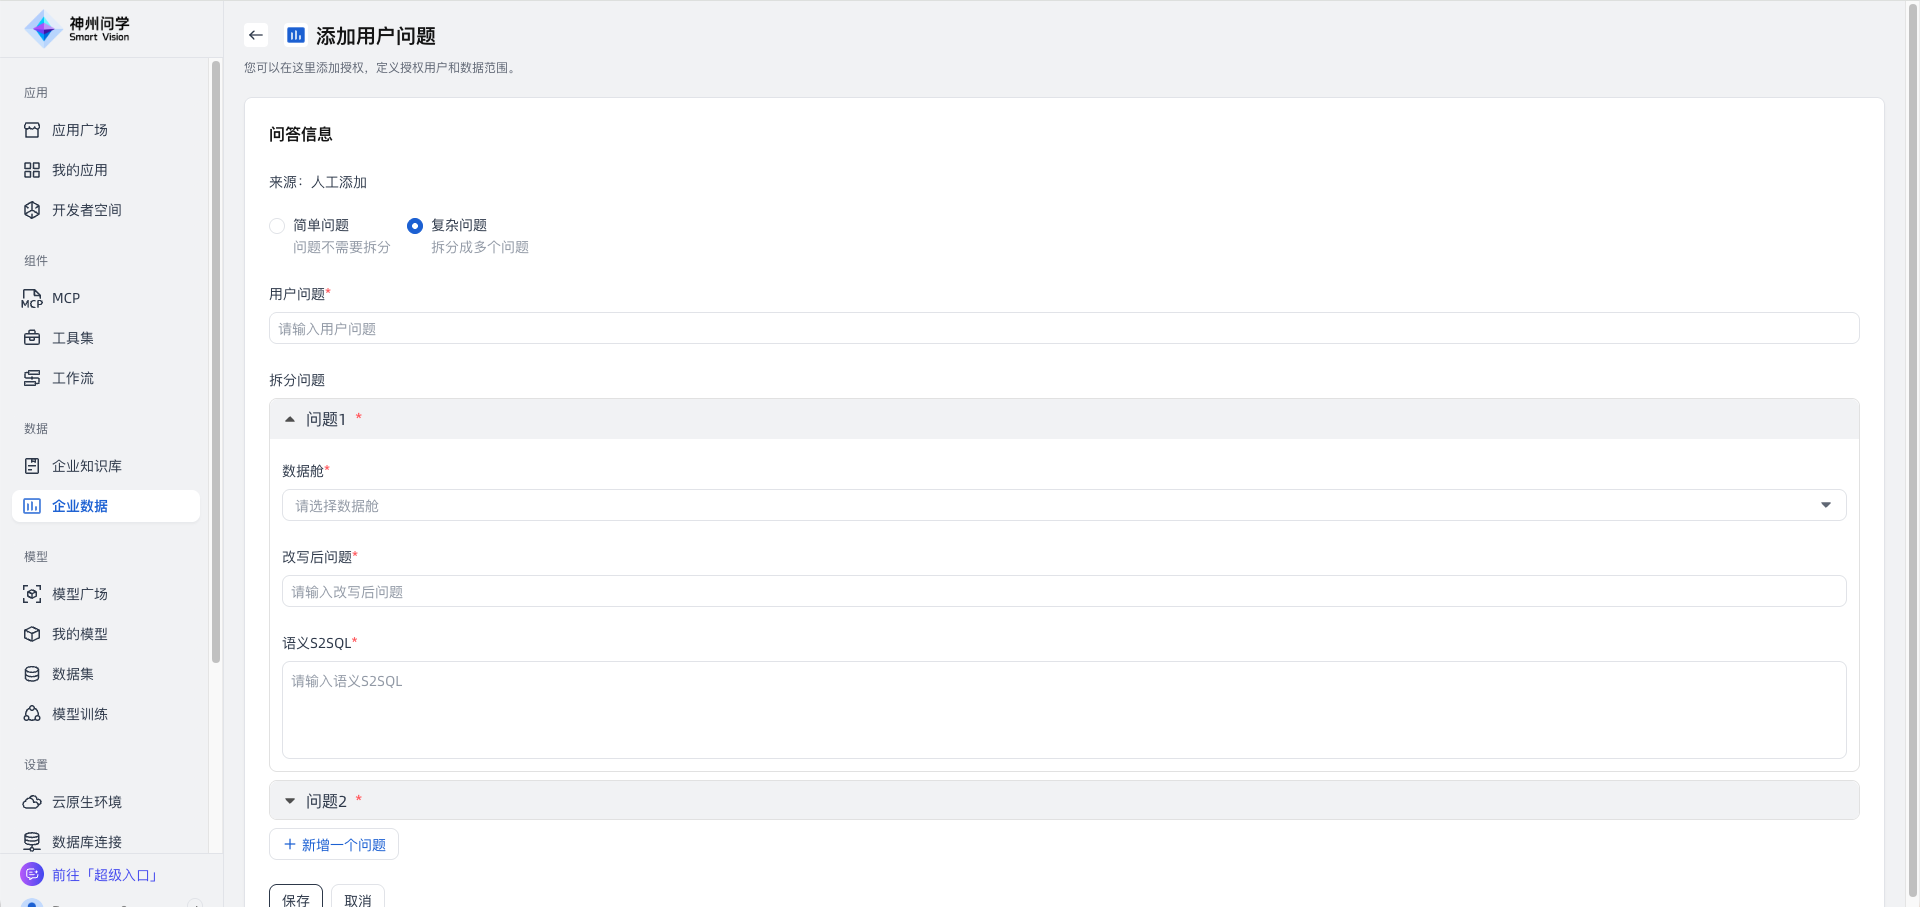Click the 云原生环境 cloud icon

(32, 802)
